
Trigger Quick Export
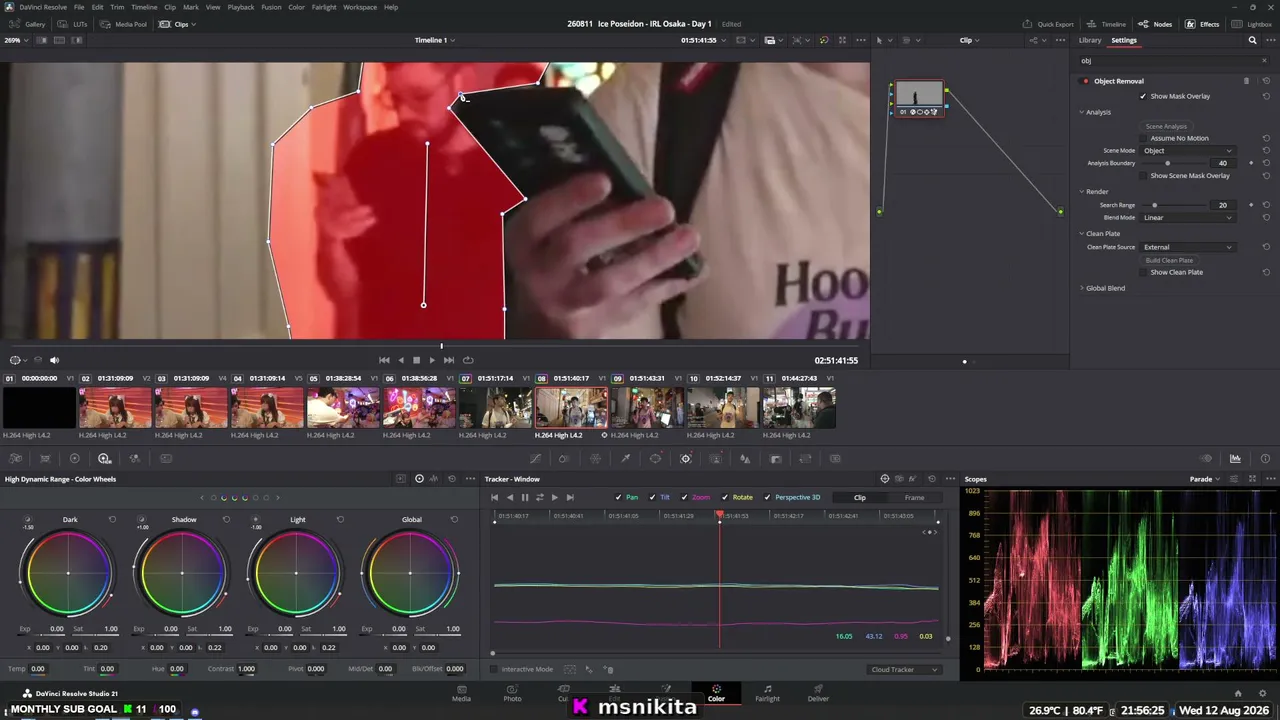1049,24
